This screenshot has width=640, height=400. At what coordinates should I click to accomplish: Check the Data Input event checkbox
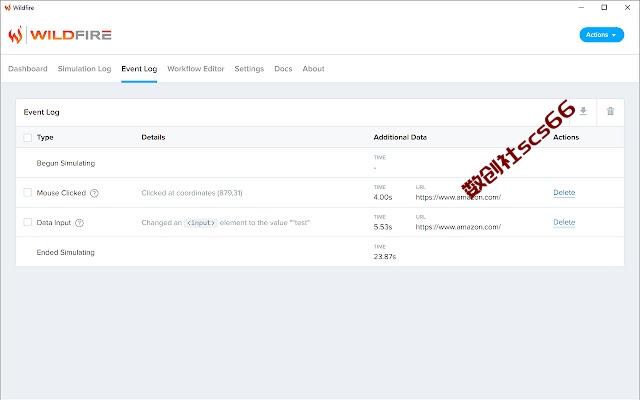(27, 222)
